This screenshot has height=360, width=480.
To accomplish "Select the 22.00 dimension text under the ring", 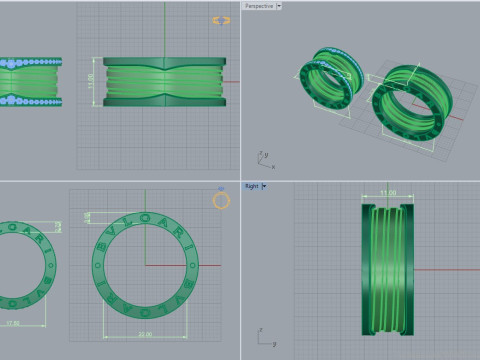I will (x=145, y=334).
